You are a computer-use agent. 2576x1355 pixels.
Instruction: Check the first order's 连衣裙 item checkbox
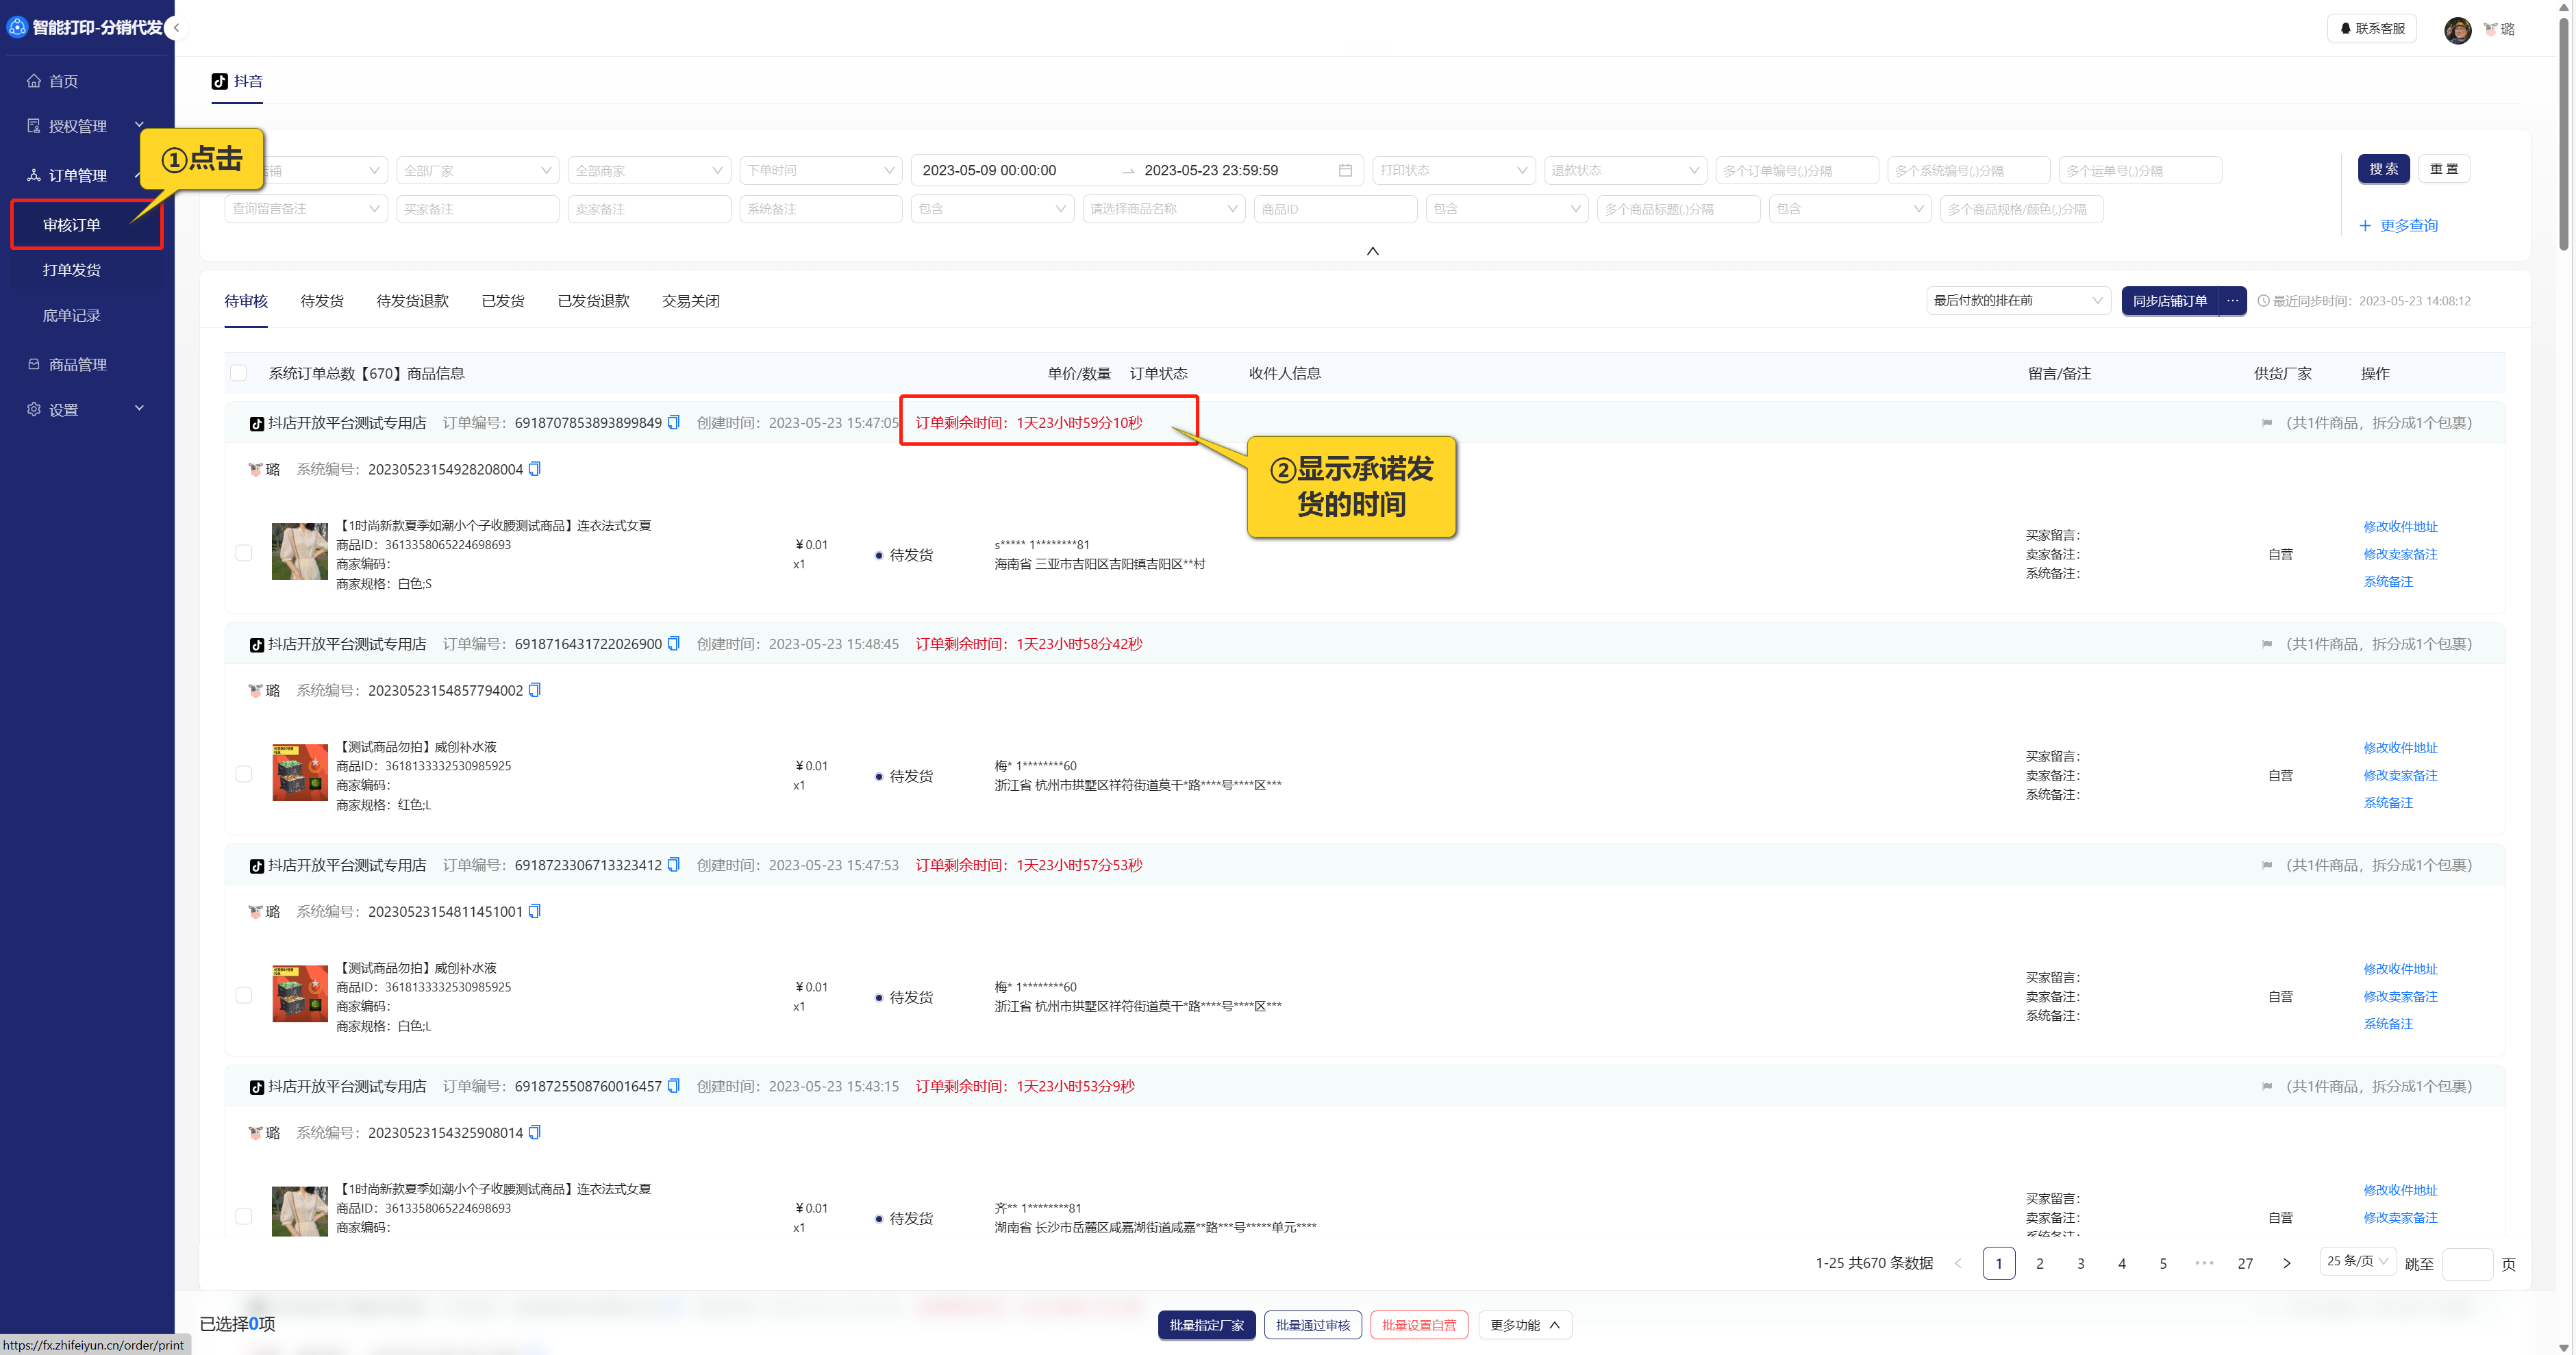click(244, 553)
